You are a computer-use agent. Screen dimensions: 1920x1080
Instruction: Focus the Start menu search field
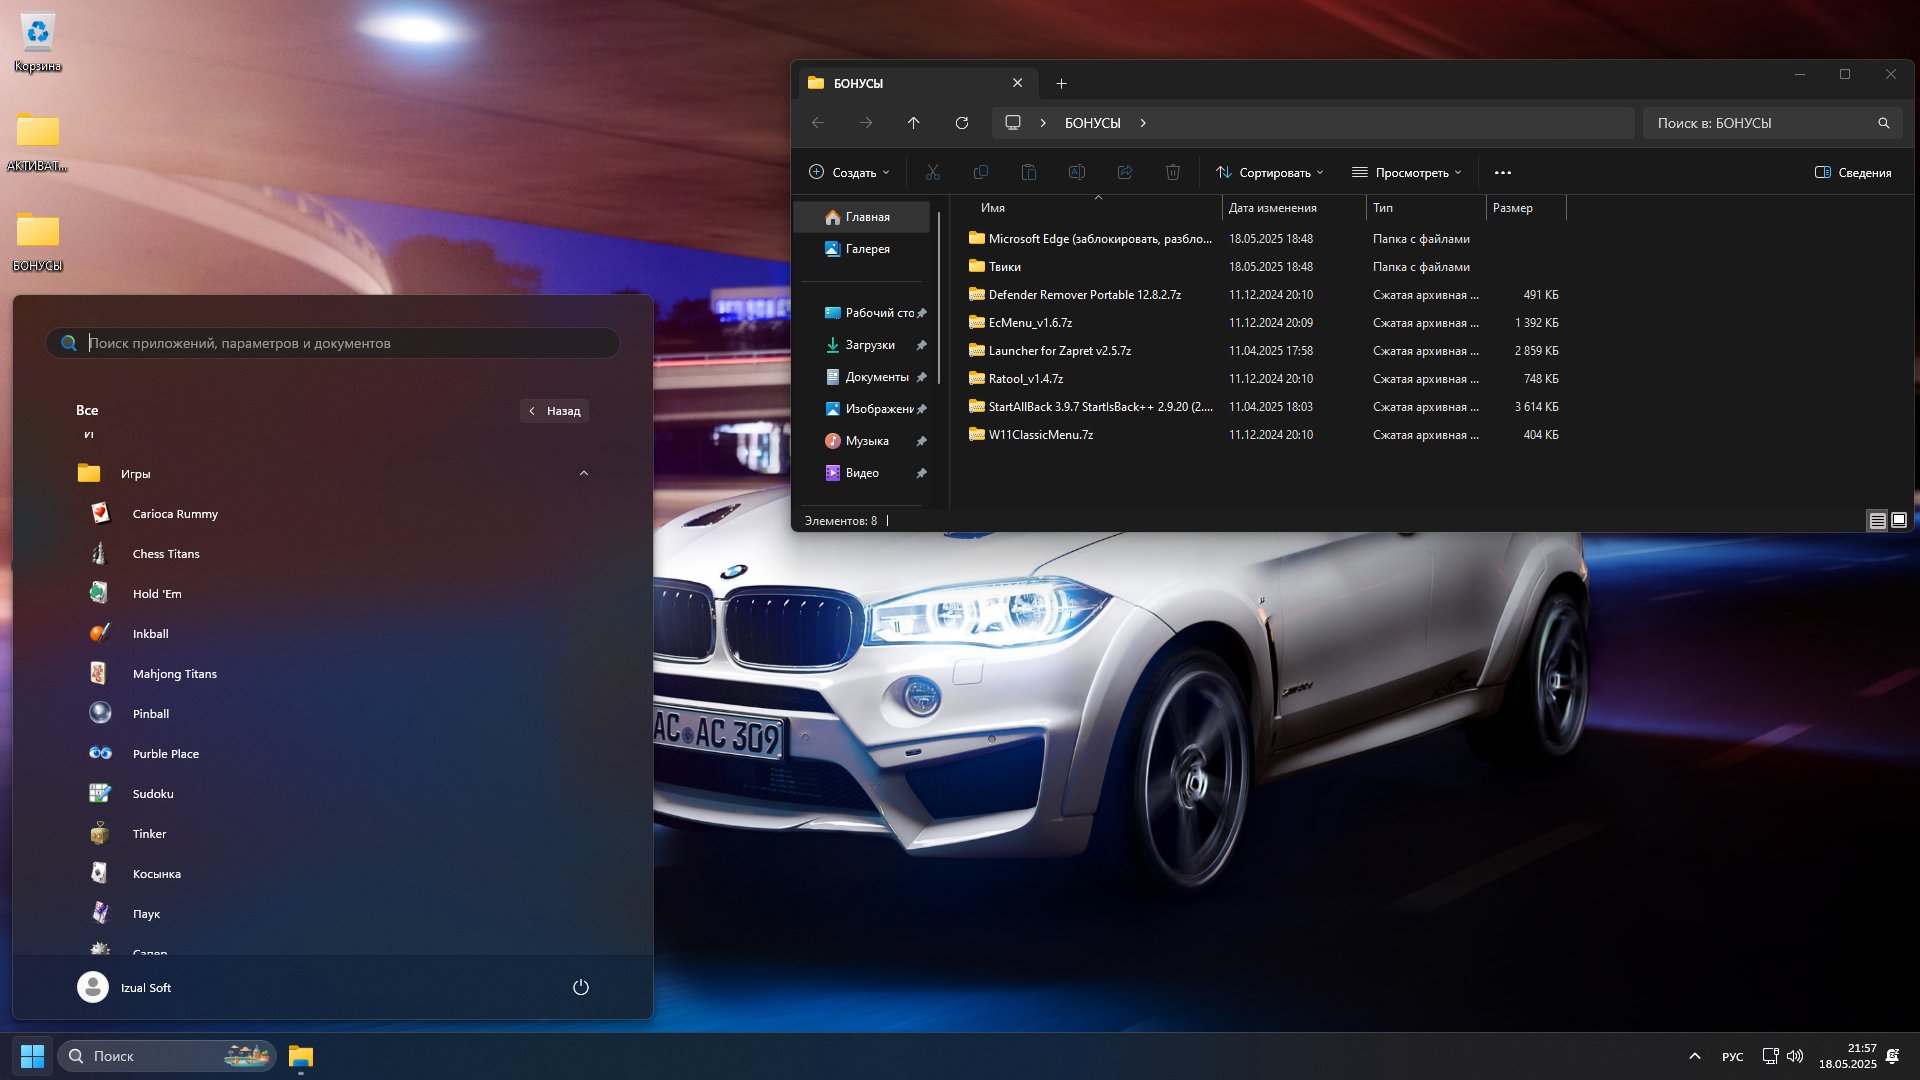pyautogui.click(x=333, y=343)
